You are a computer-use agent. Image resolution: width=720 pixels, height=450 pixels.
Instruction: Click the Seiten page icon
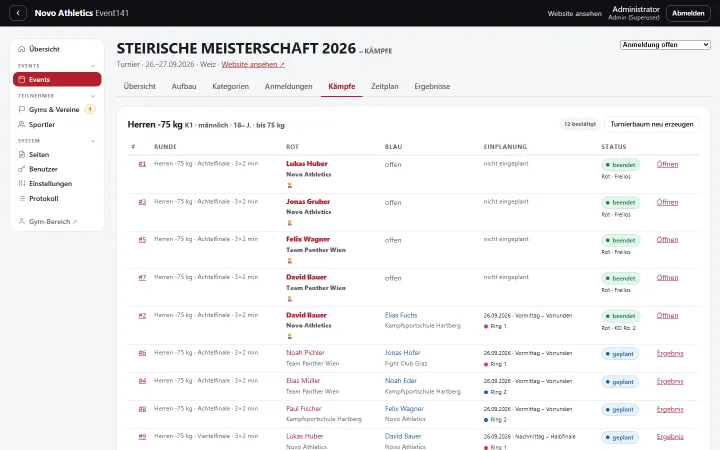tap(22, 155)
